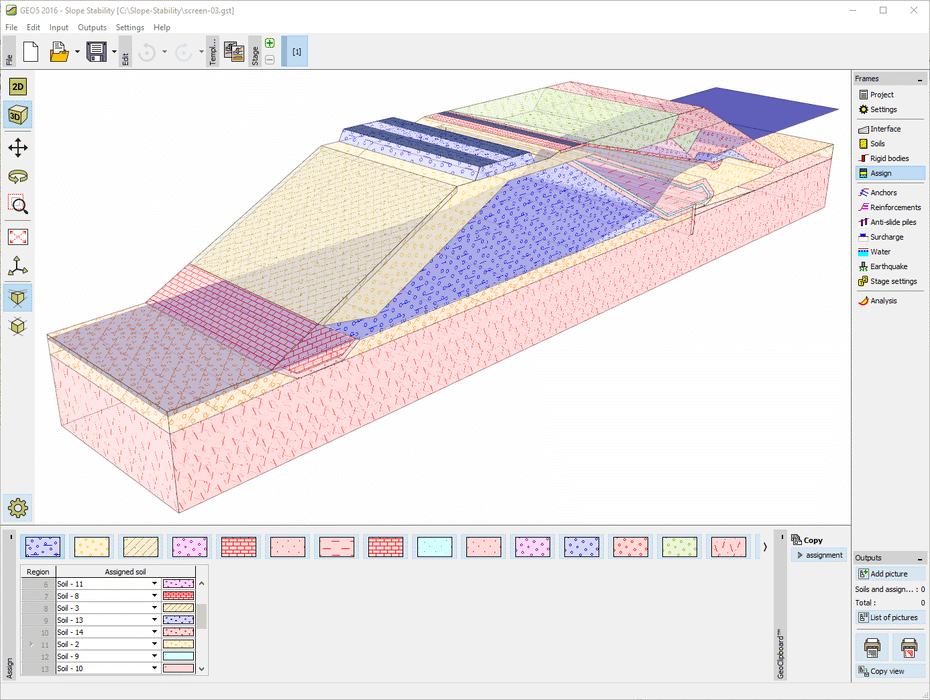
Task: Open the Soil - 8 dropdown for region 7
Action: coord(154,596)
